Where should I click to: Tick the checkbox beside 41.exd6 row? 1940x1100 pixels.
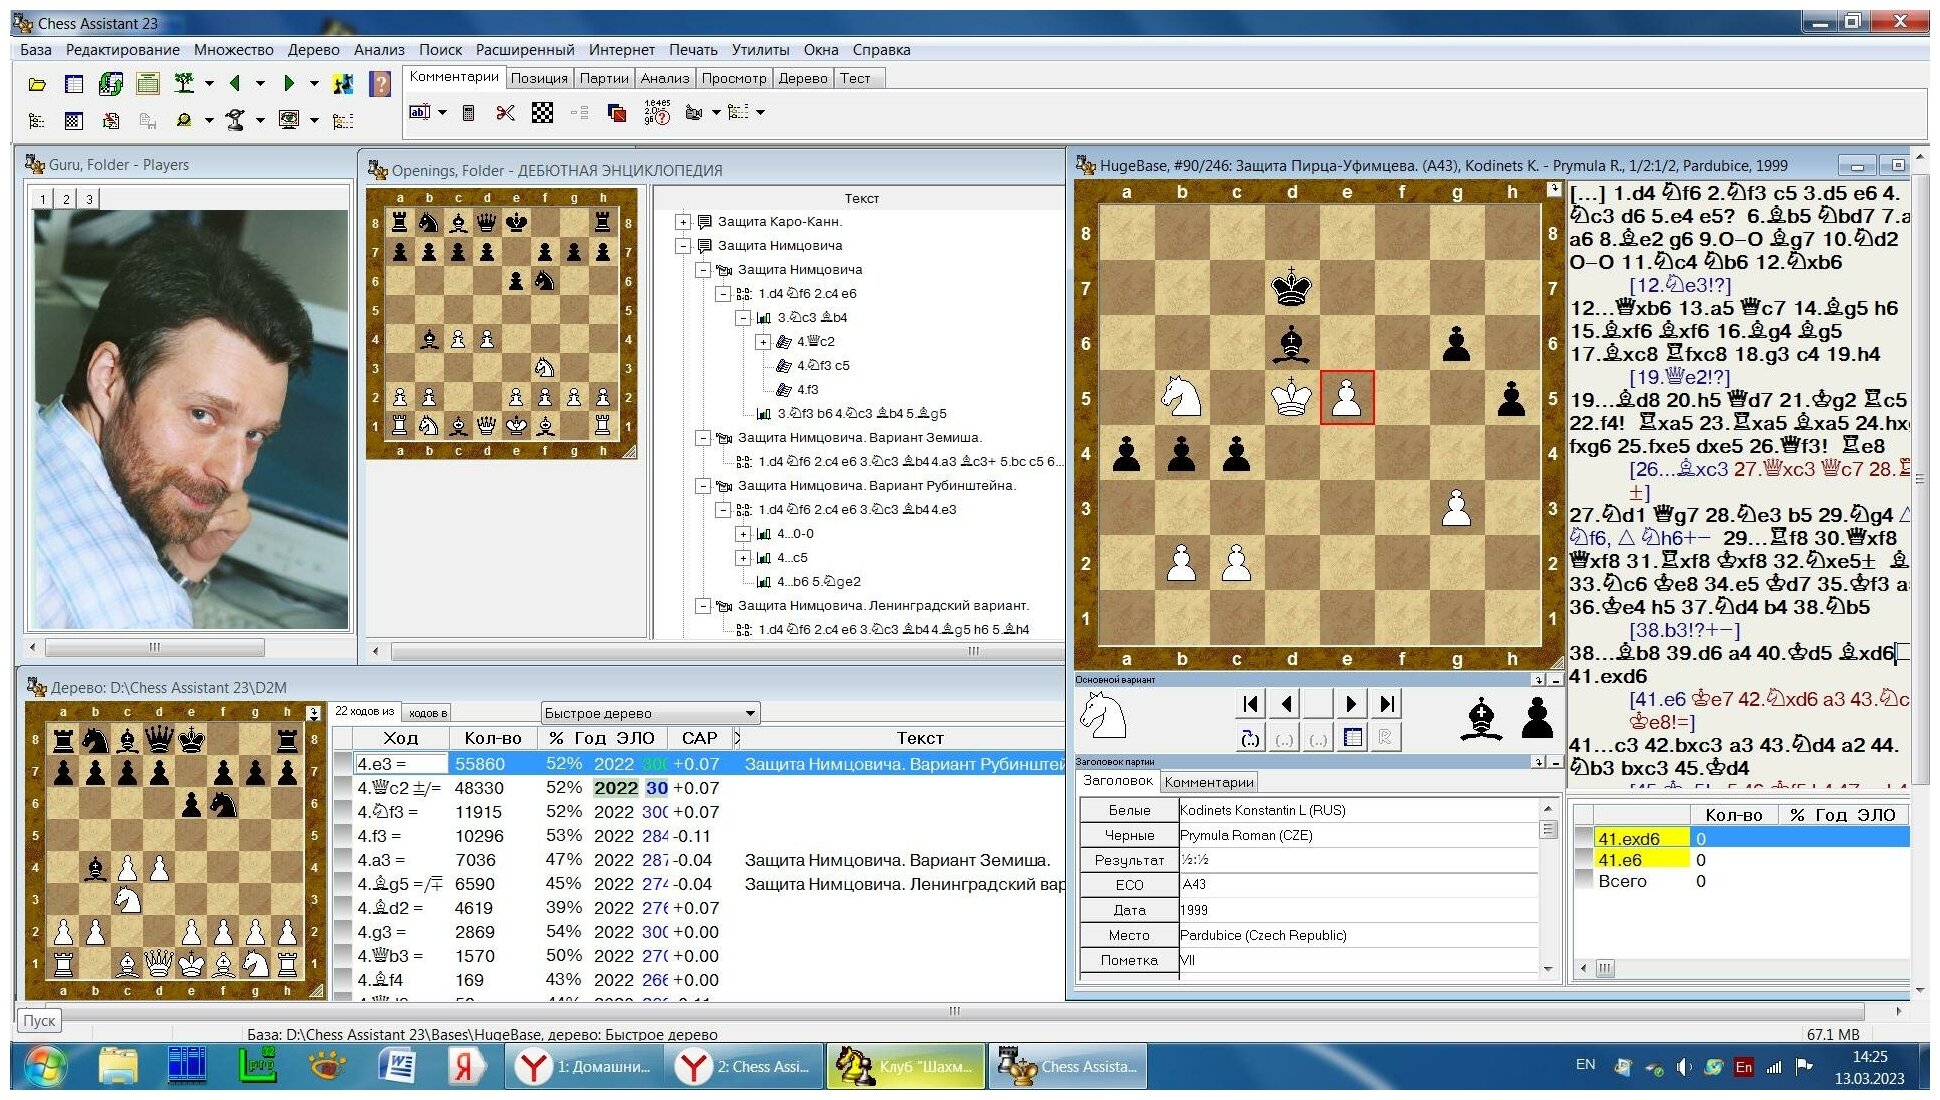1583,839
